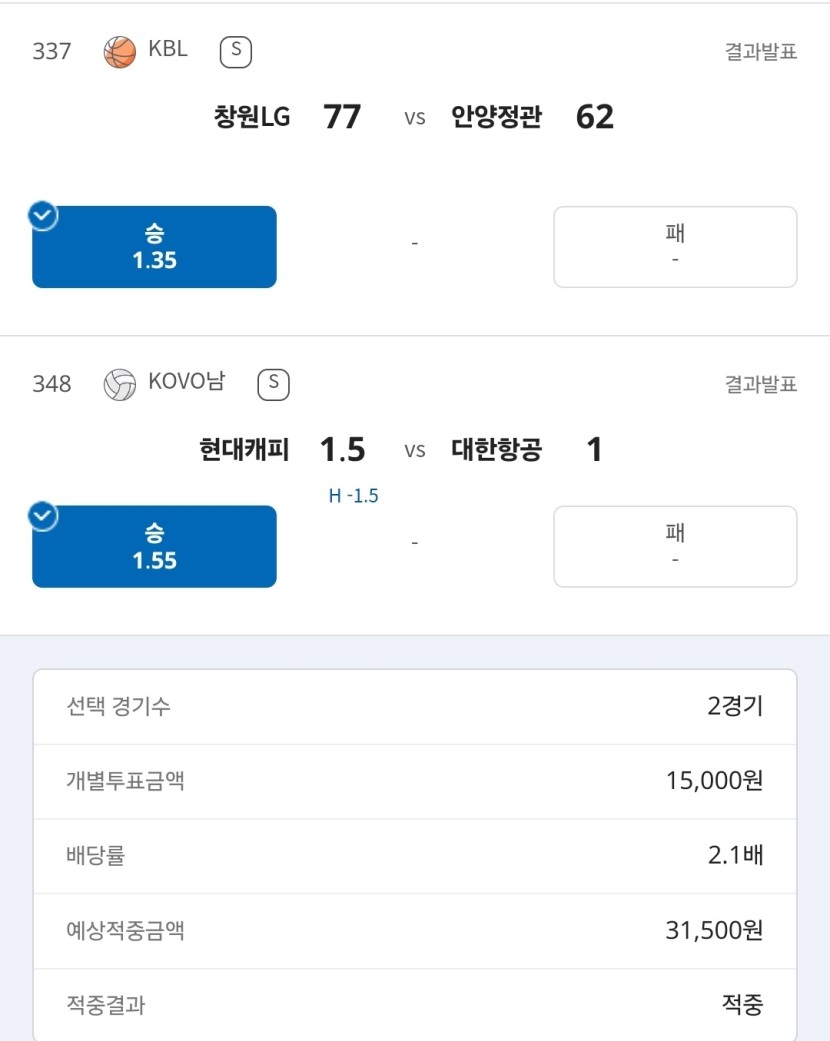
Task: Click the KBL basketball icon
Action: (120, 52)
